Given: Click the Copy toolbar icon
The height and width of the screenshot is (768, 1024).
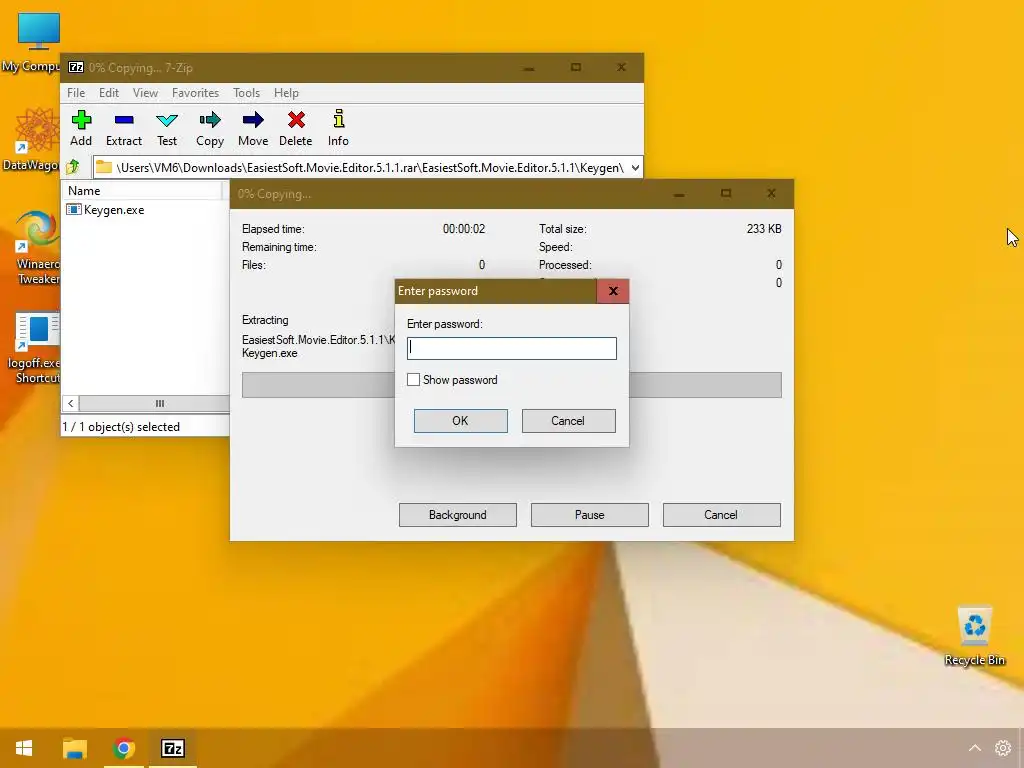Looking at the screenshot, I should tap(210, 128).
